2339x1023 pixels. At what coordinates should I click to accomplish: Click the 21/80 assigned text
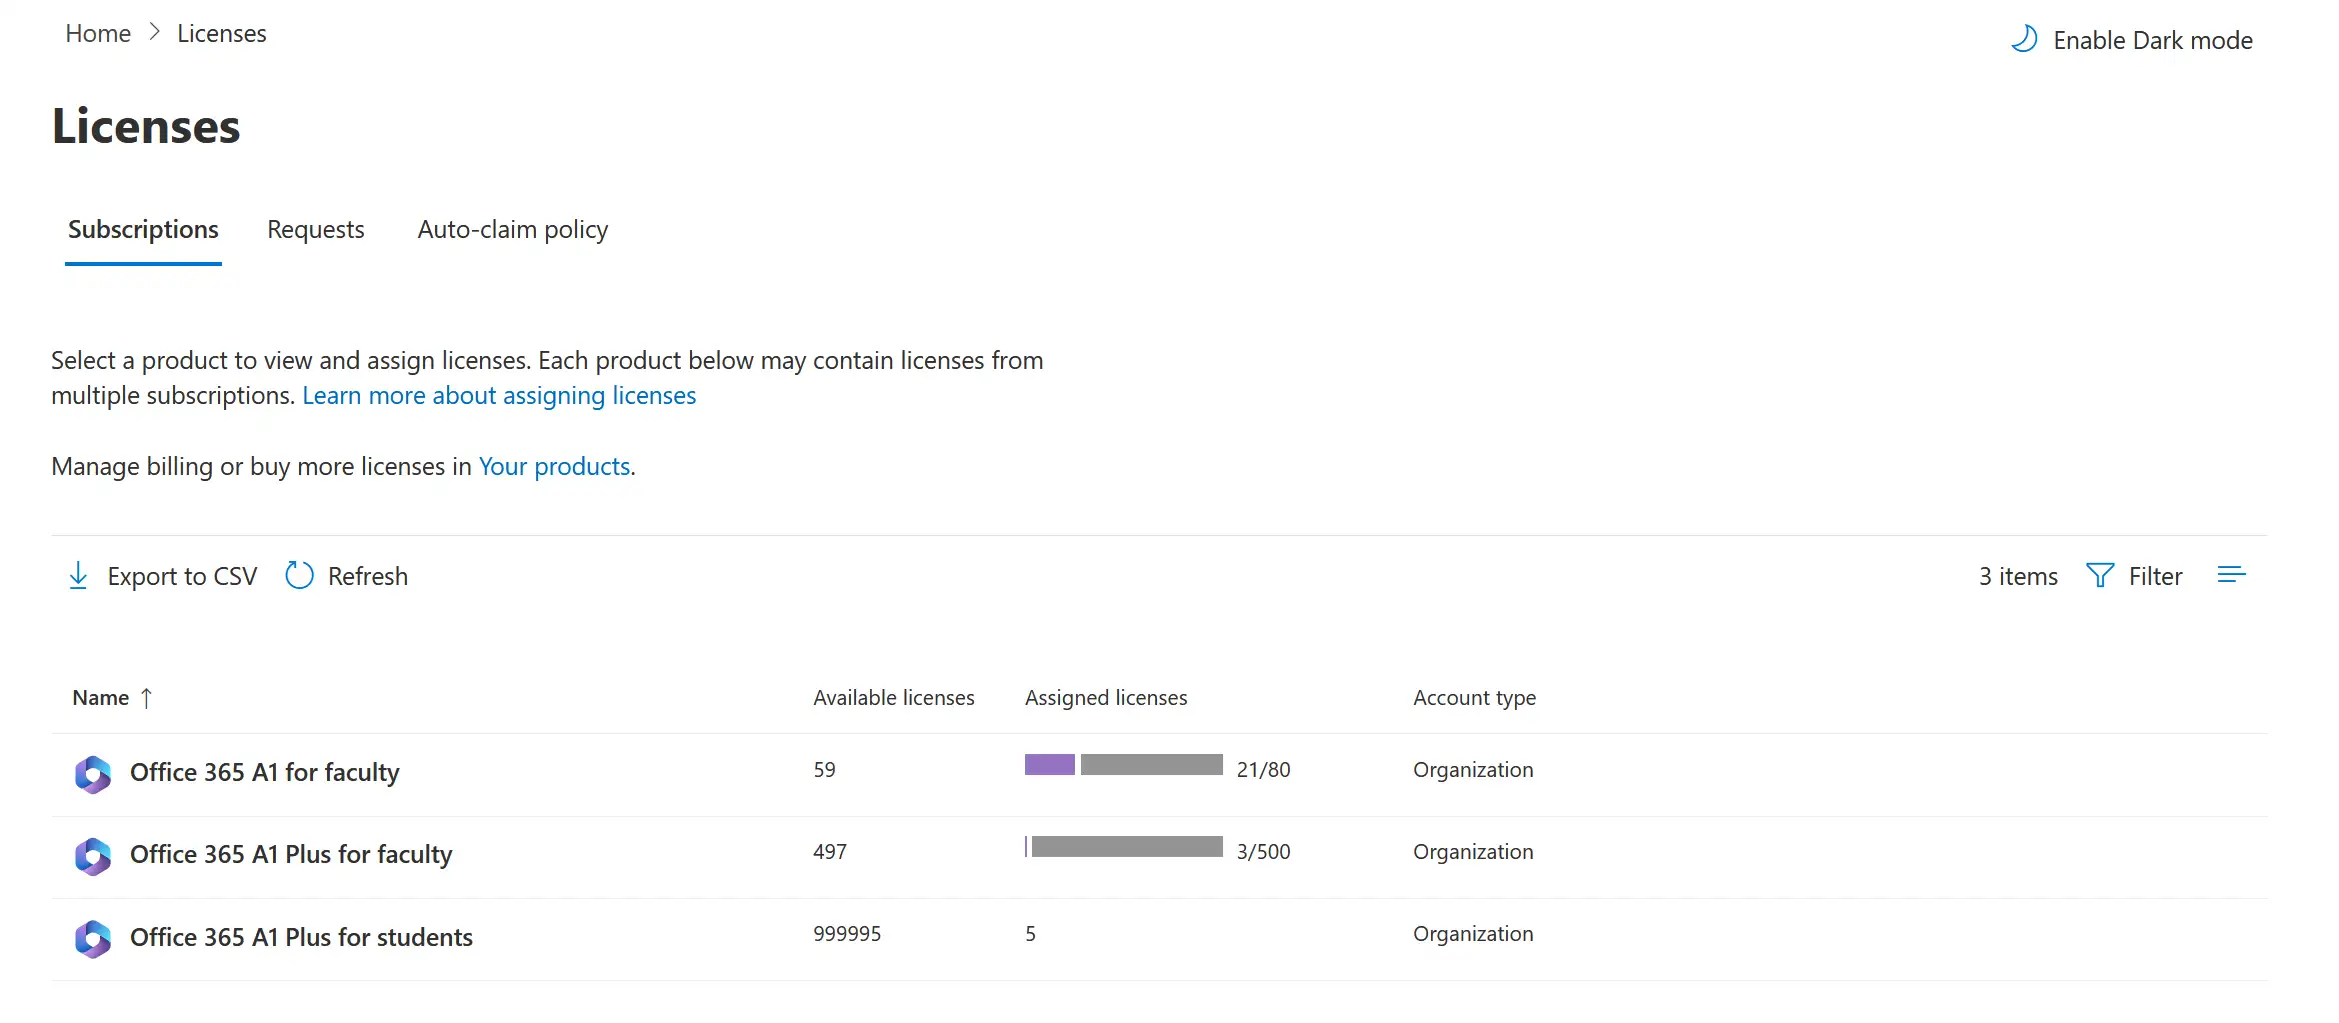(x=1264, y=770)
